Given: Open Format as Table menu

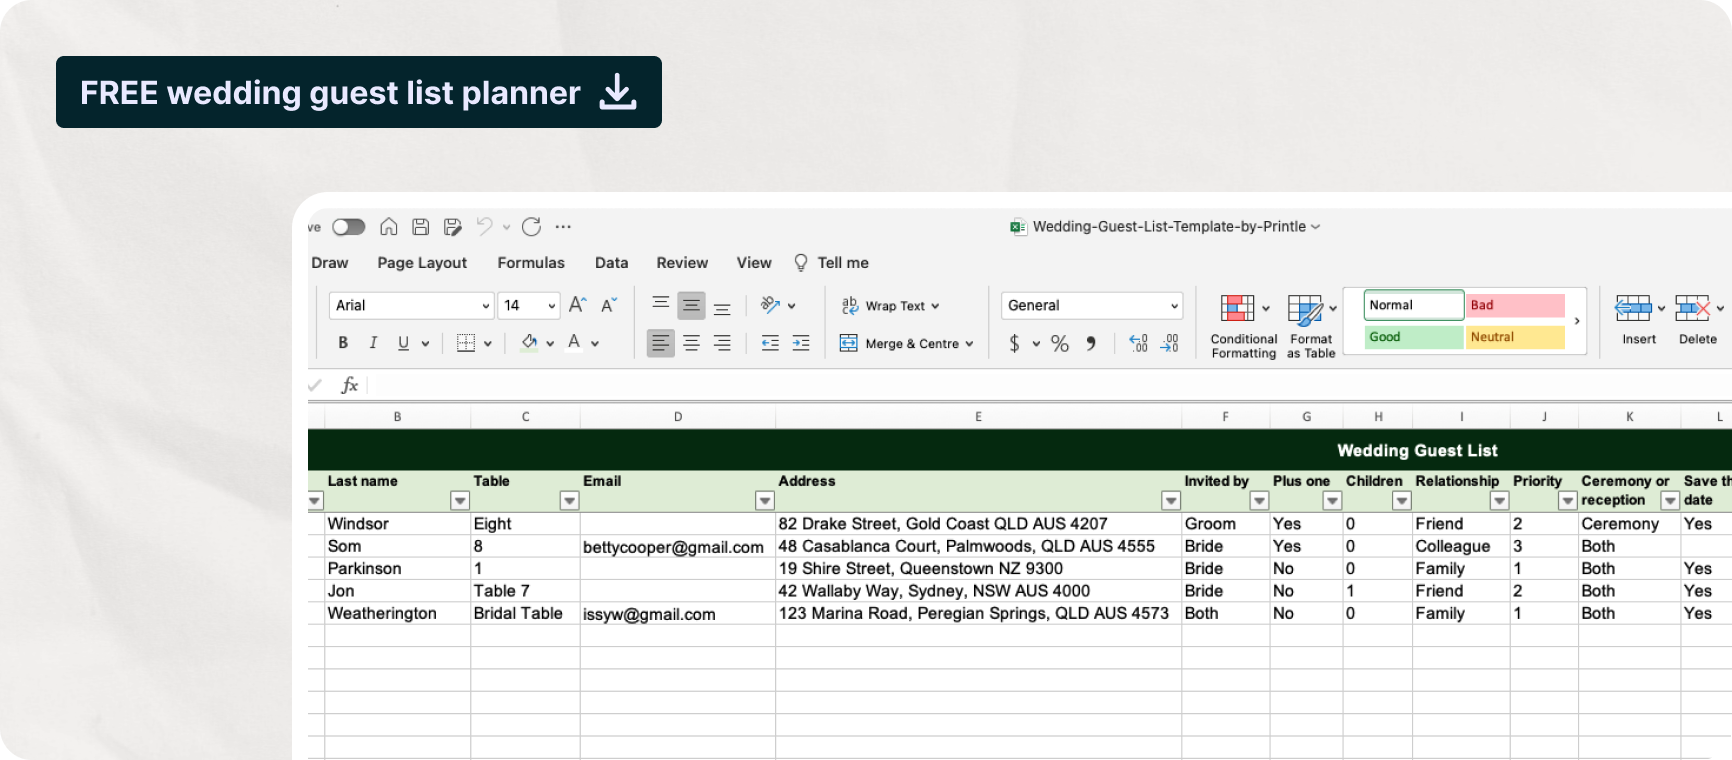Looking at the screenshot, I should 1311,326.
